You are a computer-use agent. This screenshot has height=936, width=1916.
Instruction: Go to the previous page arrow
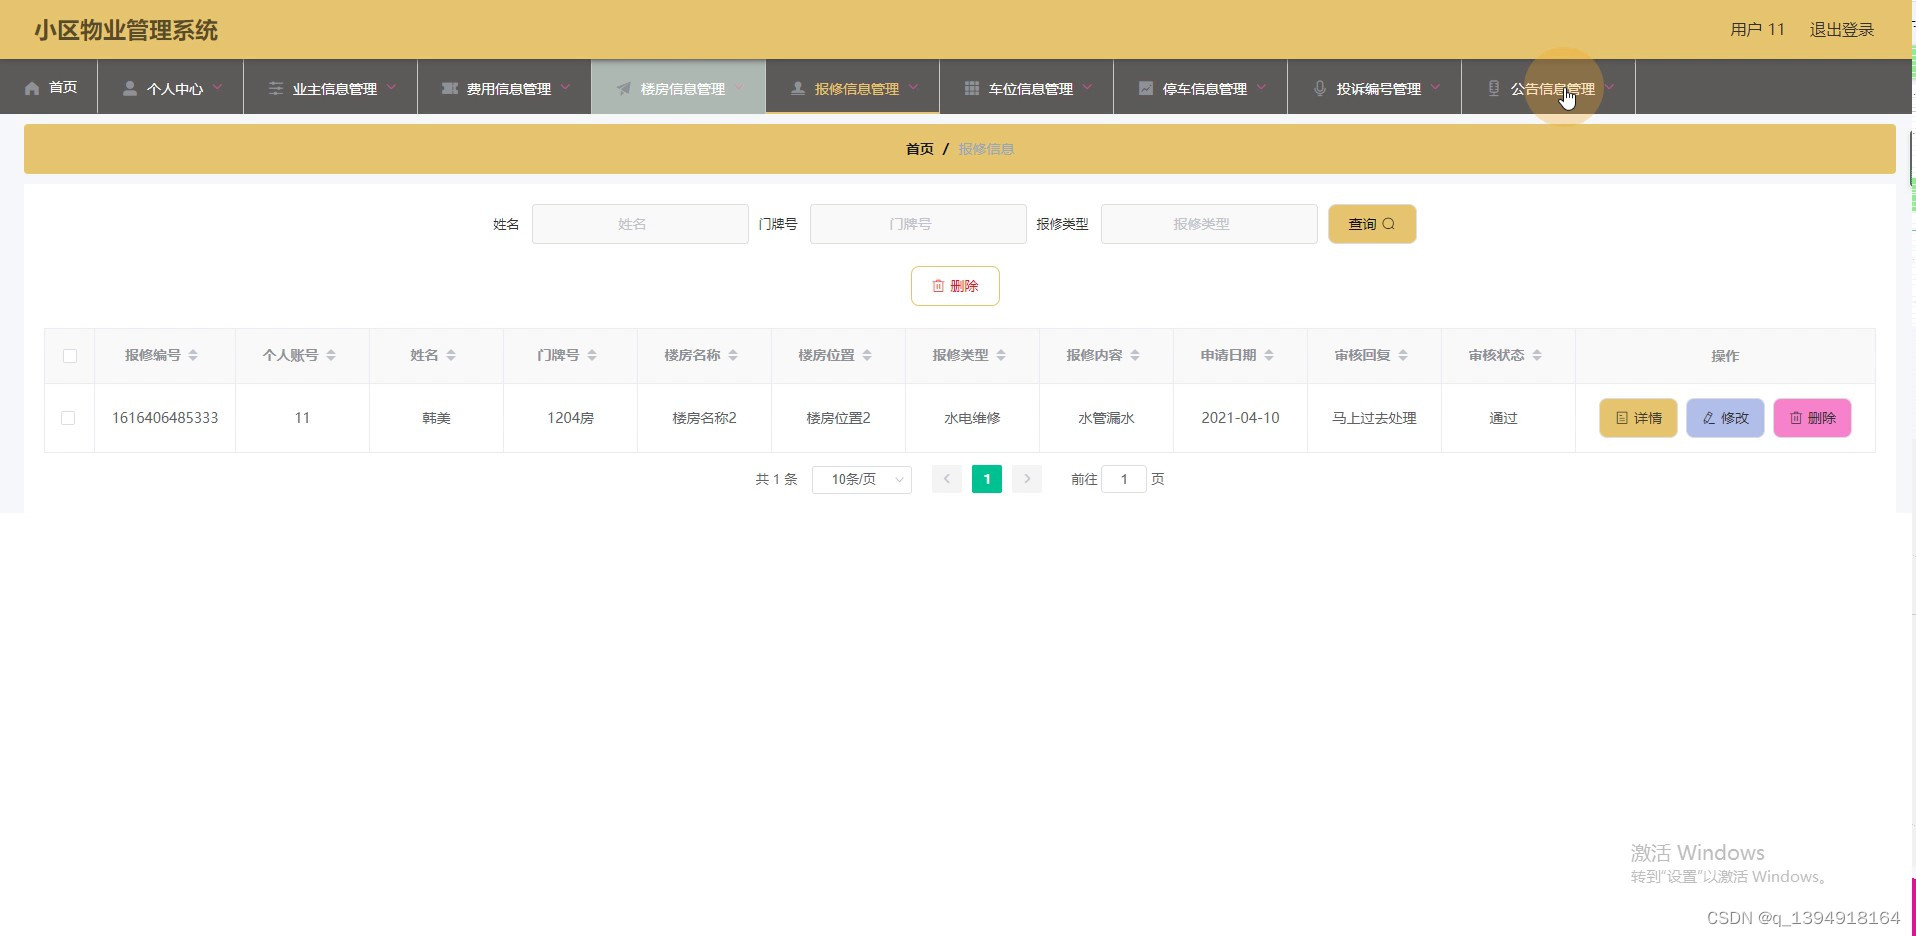(947, 479)
